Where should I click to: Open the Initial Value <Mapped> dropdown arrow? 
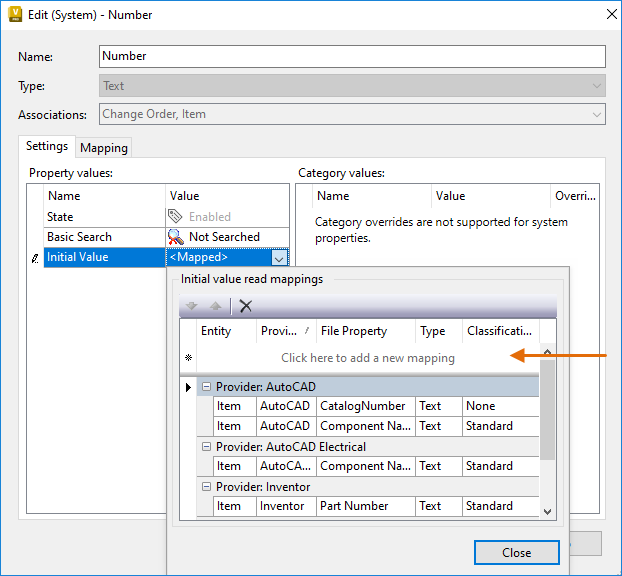279,259
